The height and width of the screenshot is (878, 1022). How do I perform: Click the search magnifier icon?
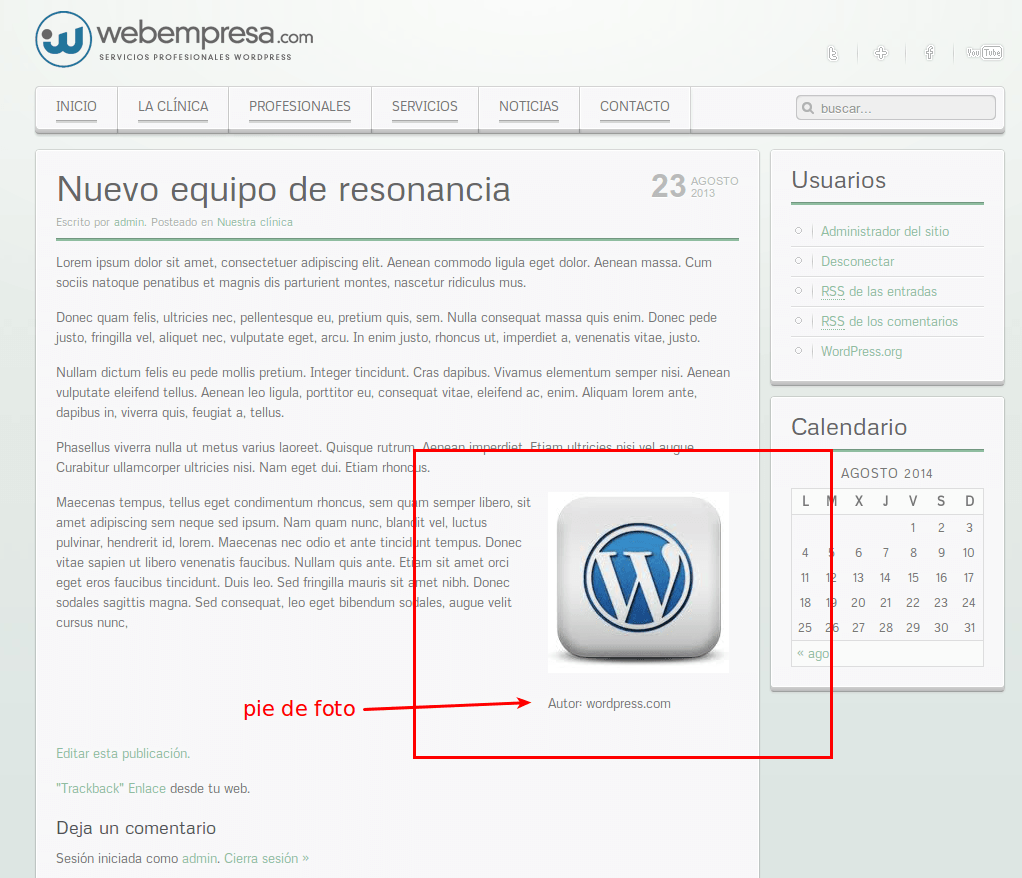click(x=808, y=108)
